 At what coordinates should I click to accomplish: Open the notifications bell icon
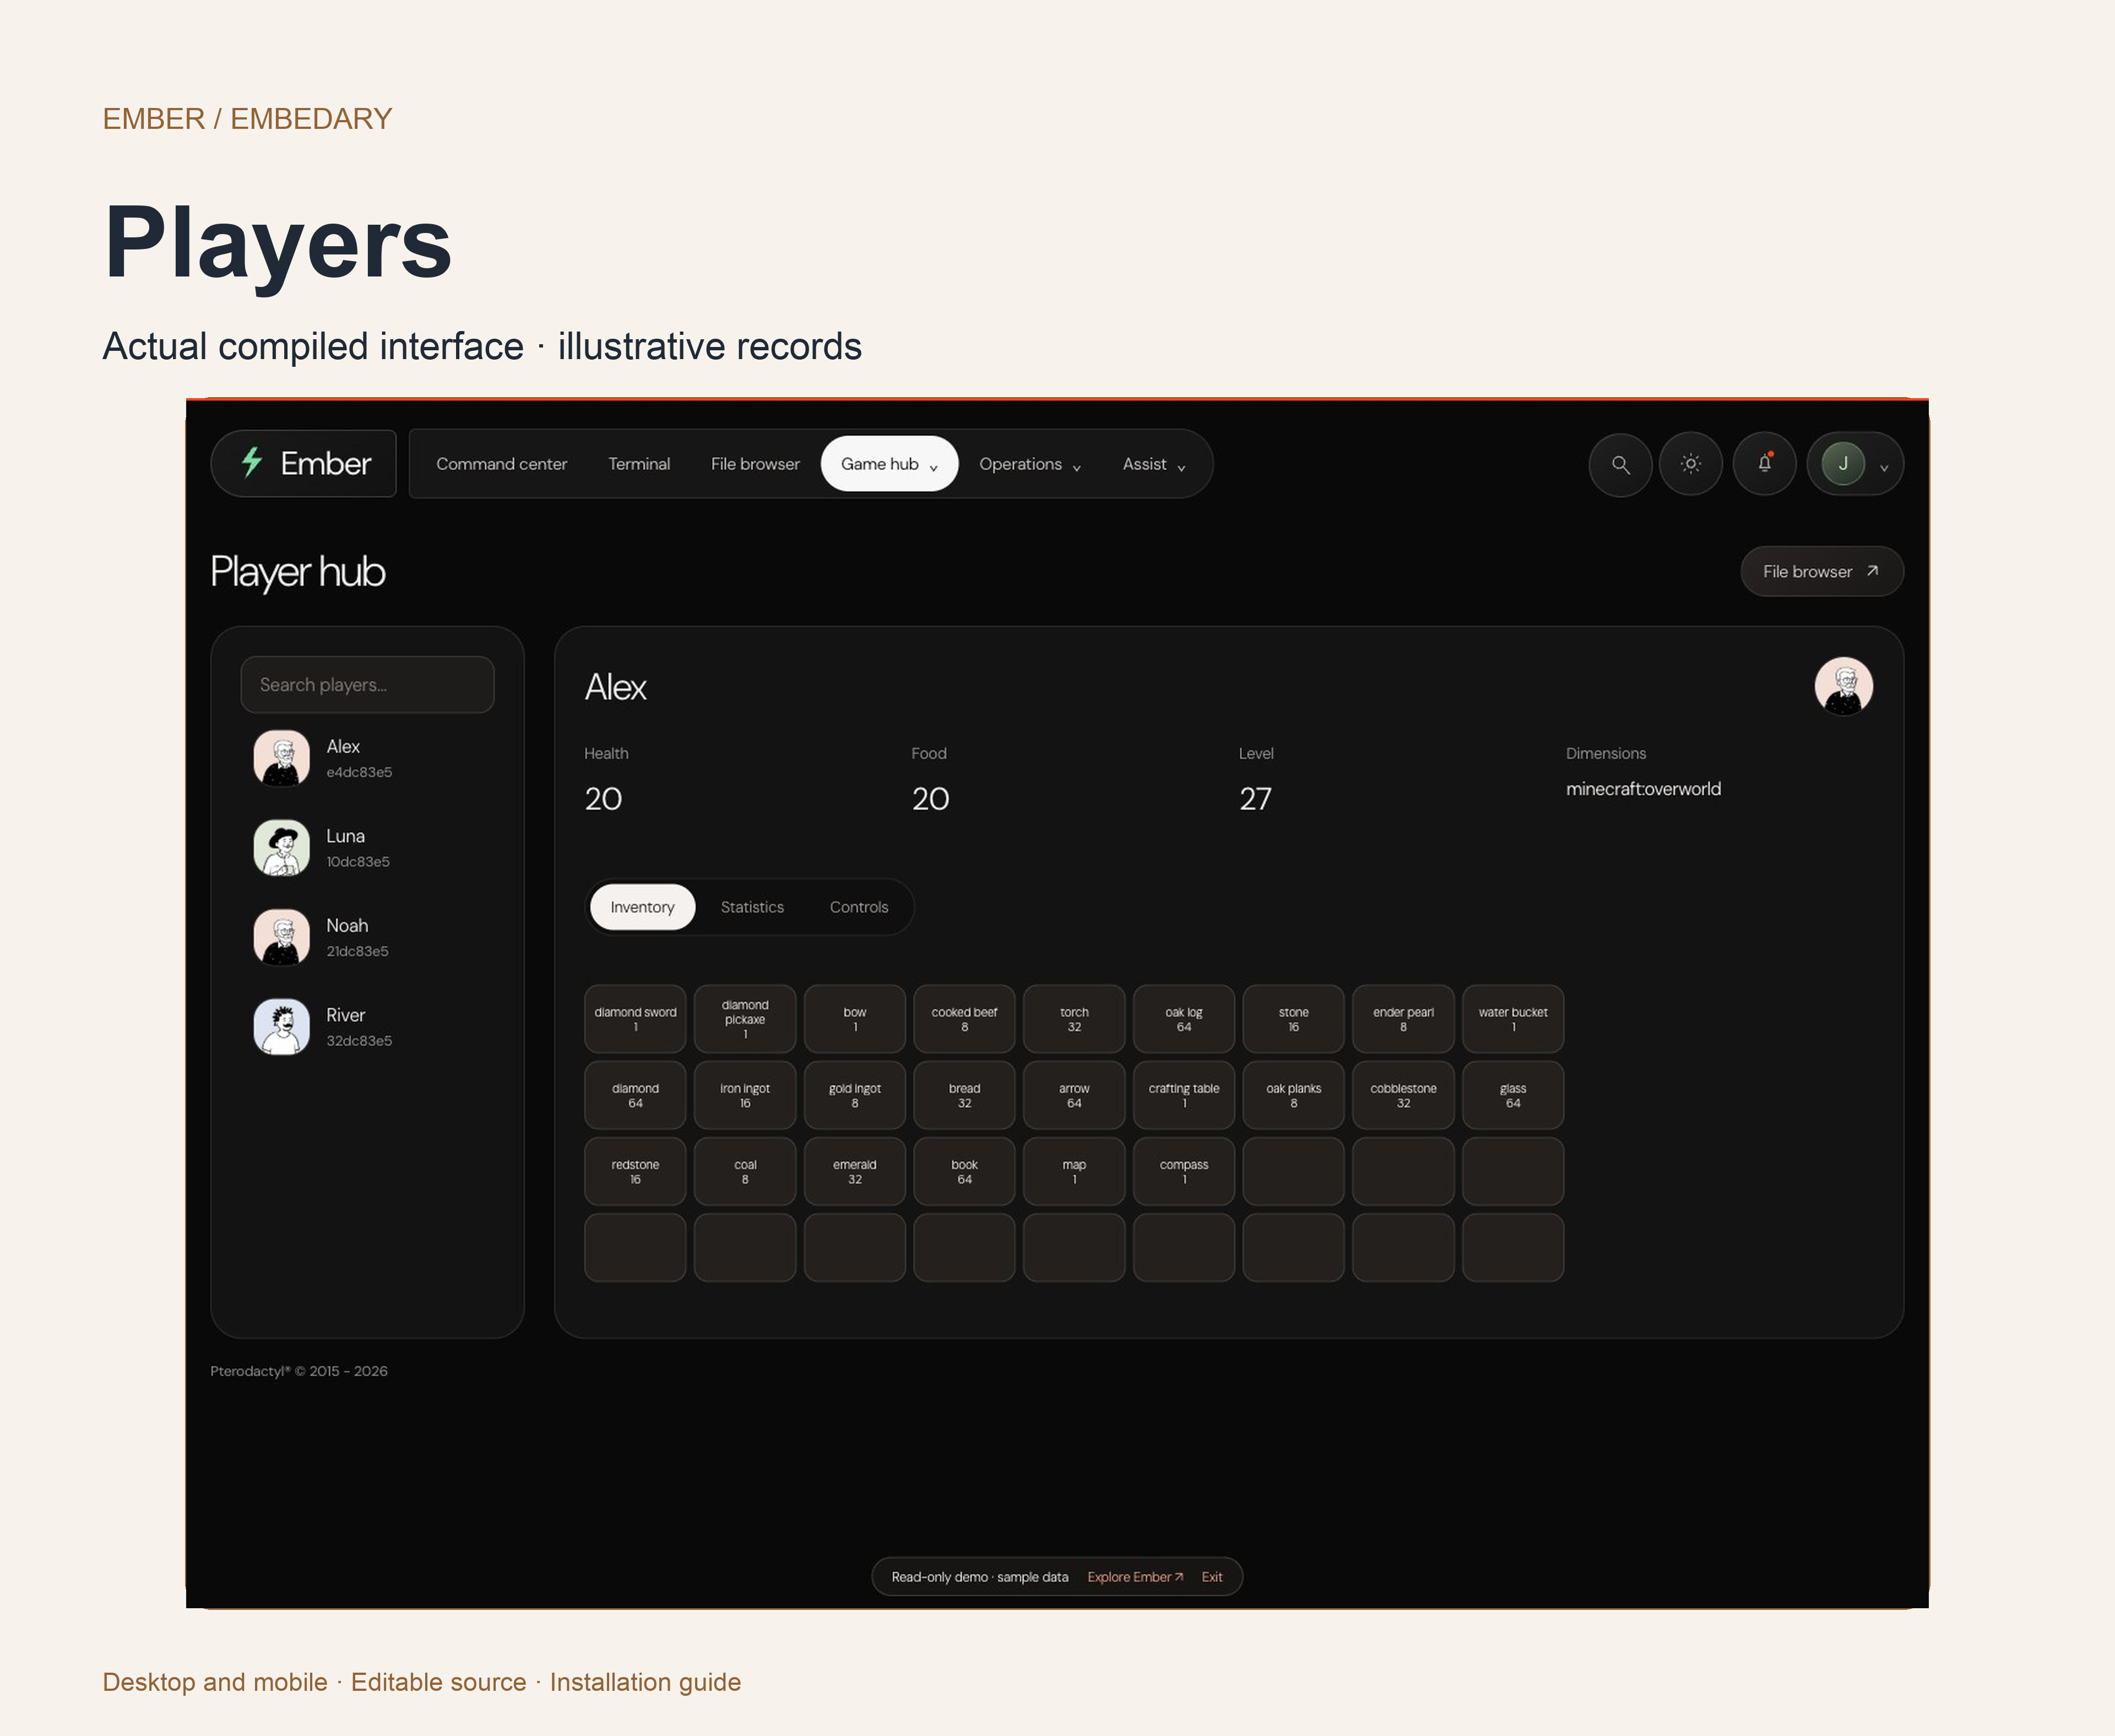click(1765, 464)
